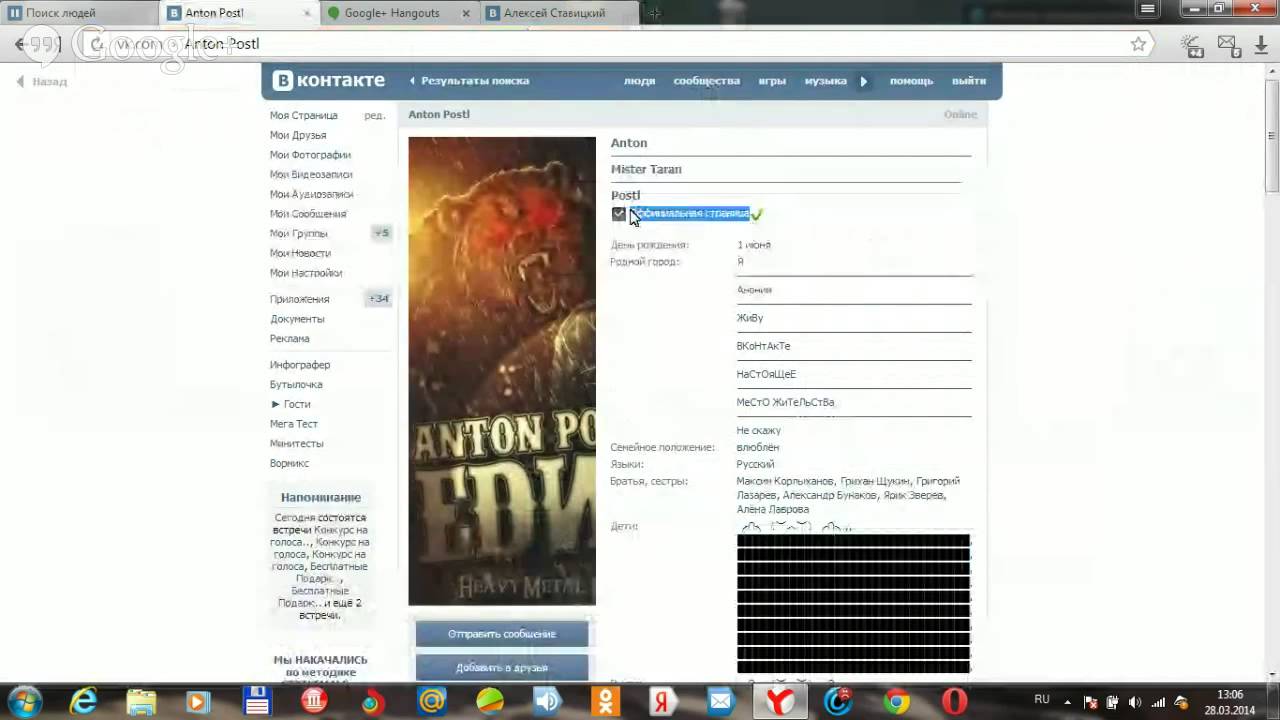
Task: Open Приложения in sidebar
Action: [299, 299]
